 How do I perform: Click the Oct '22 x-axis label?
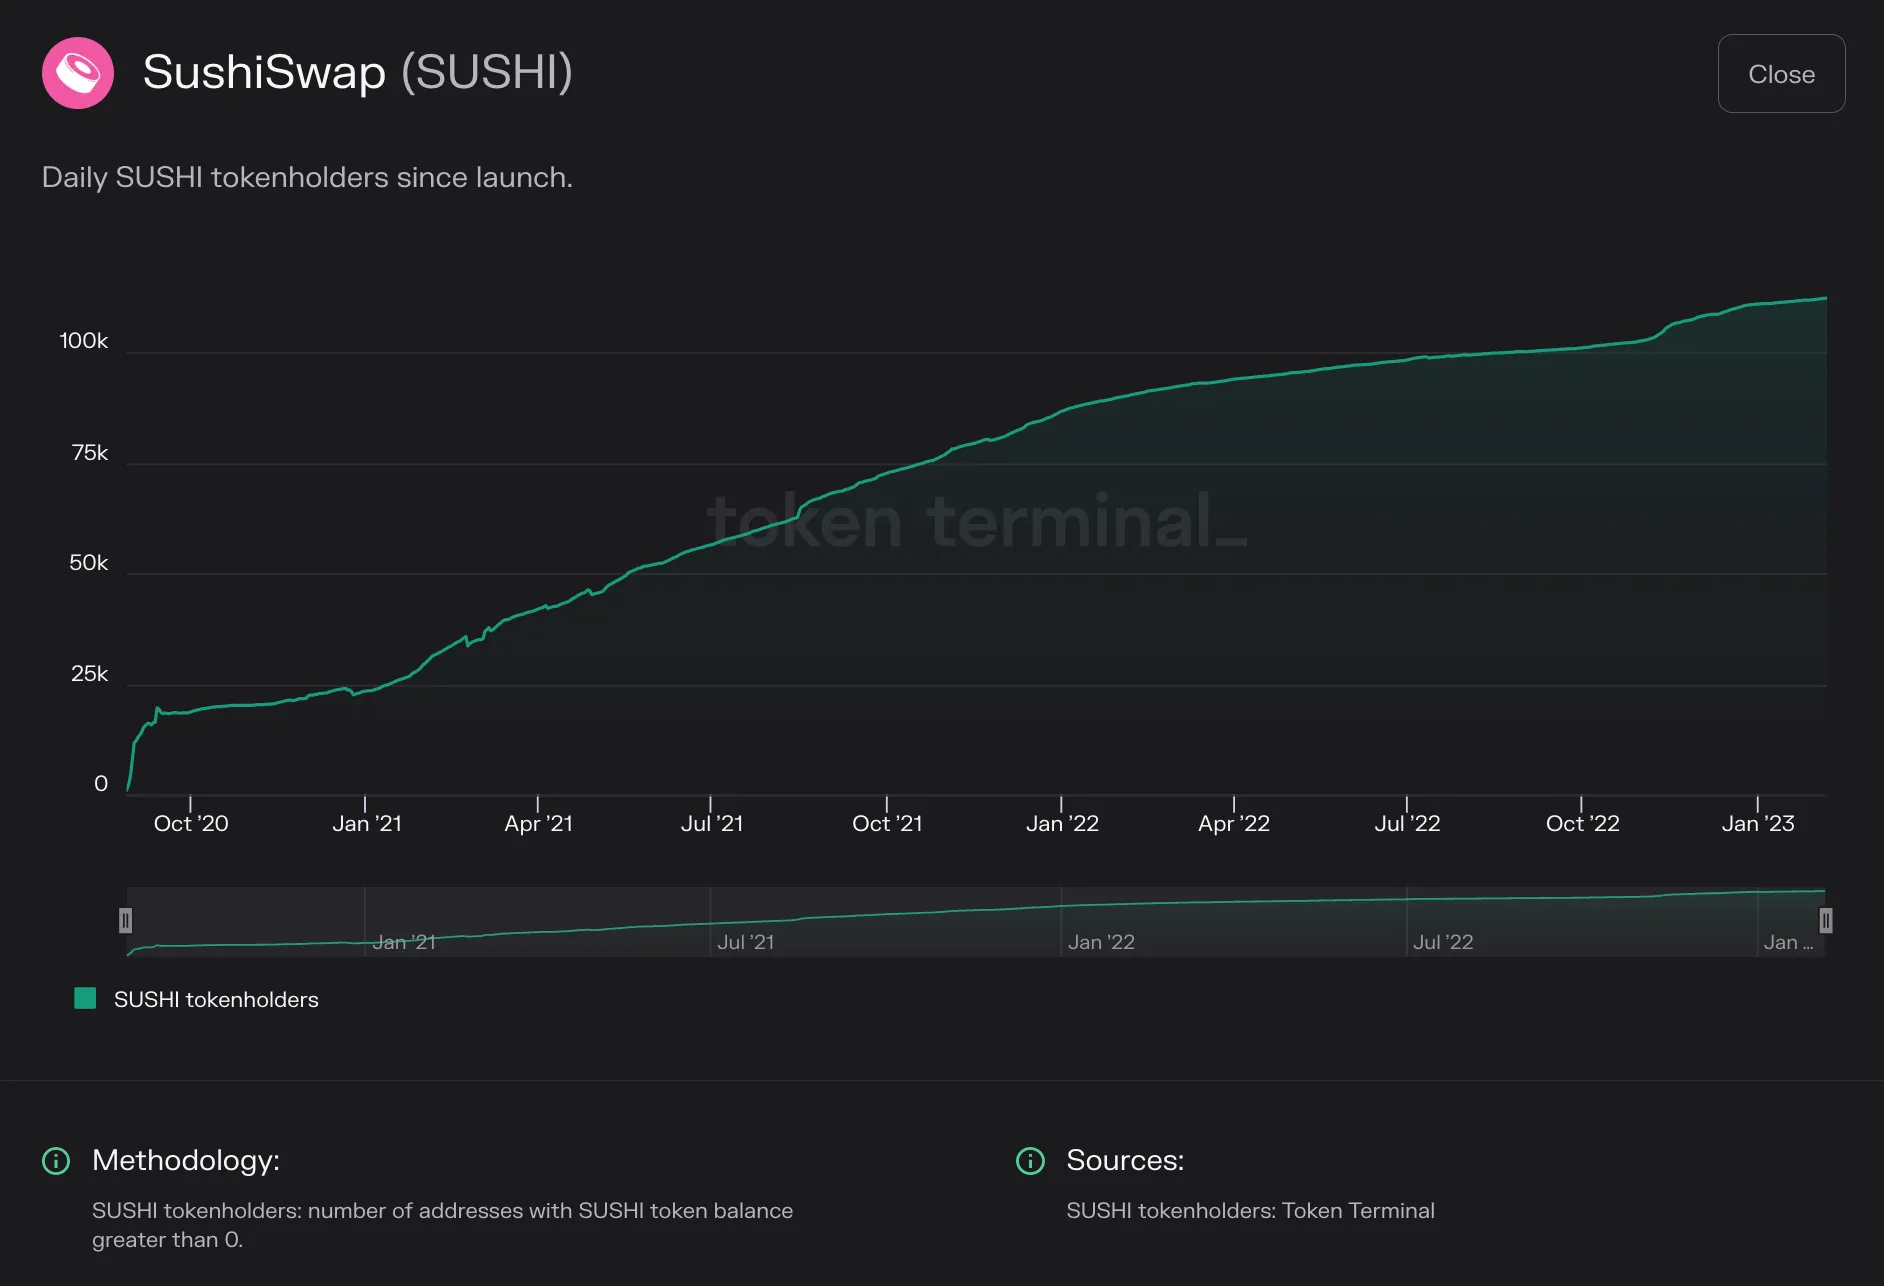point(1582,823)
